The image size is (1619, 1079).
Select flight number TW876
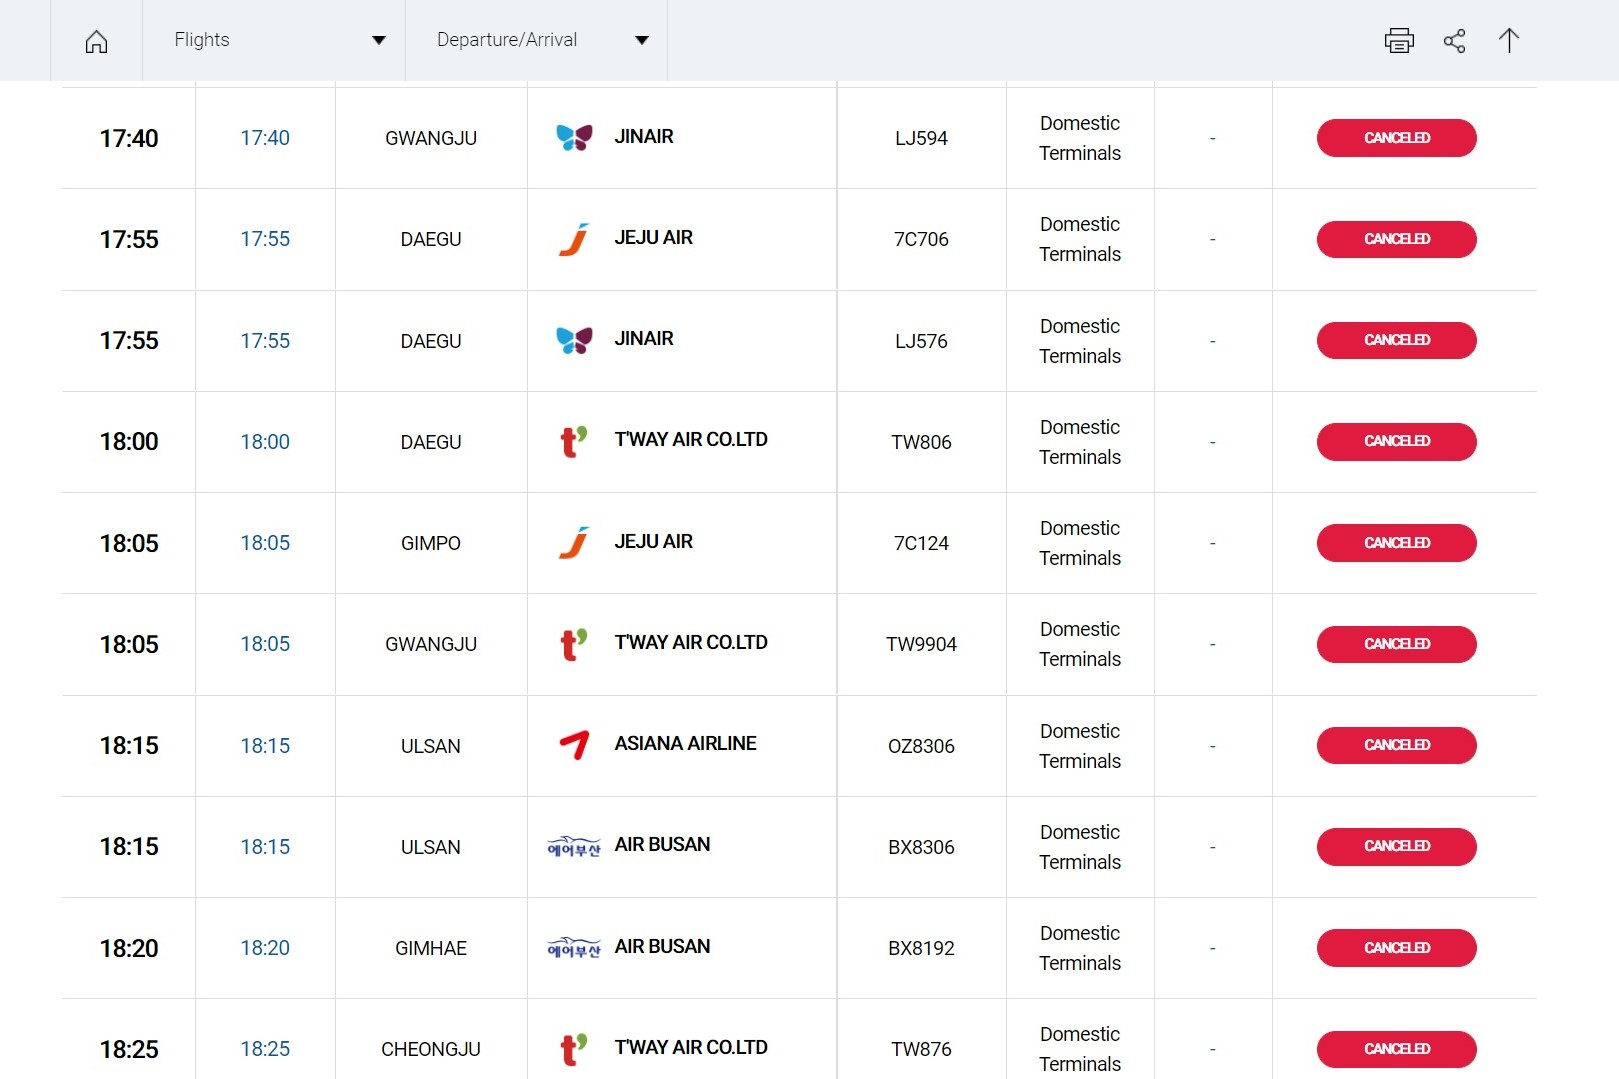[x=921, y=1049]
